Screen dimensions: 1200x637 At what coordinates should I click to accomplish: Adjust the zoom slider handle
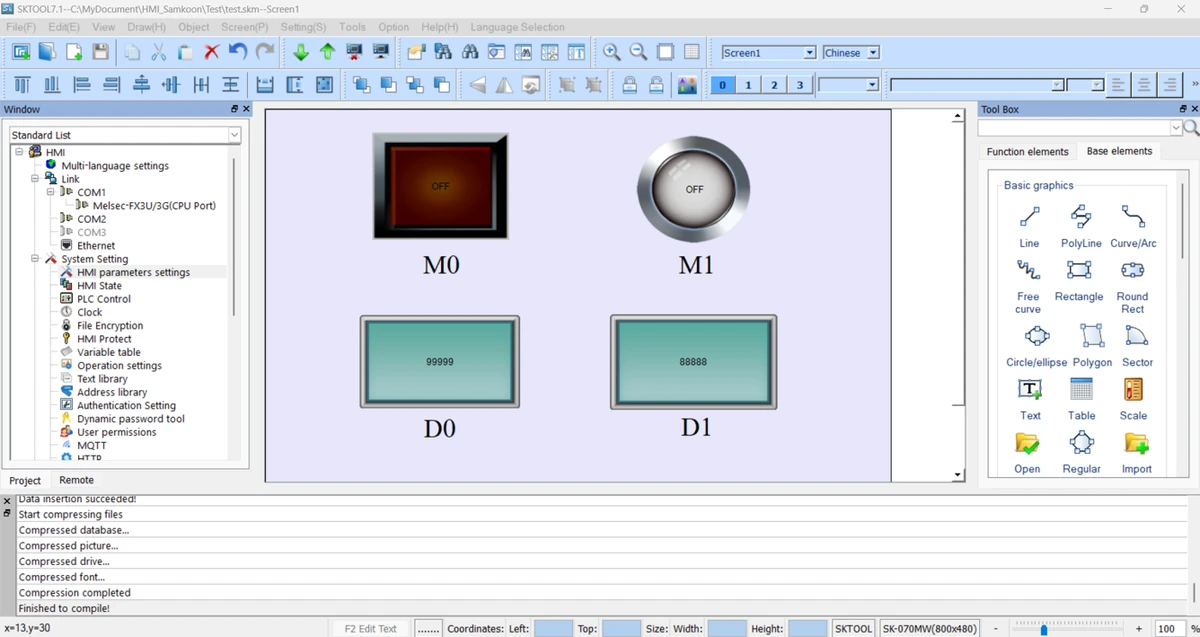tap(1043, 629)
